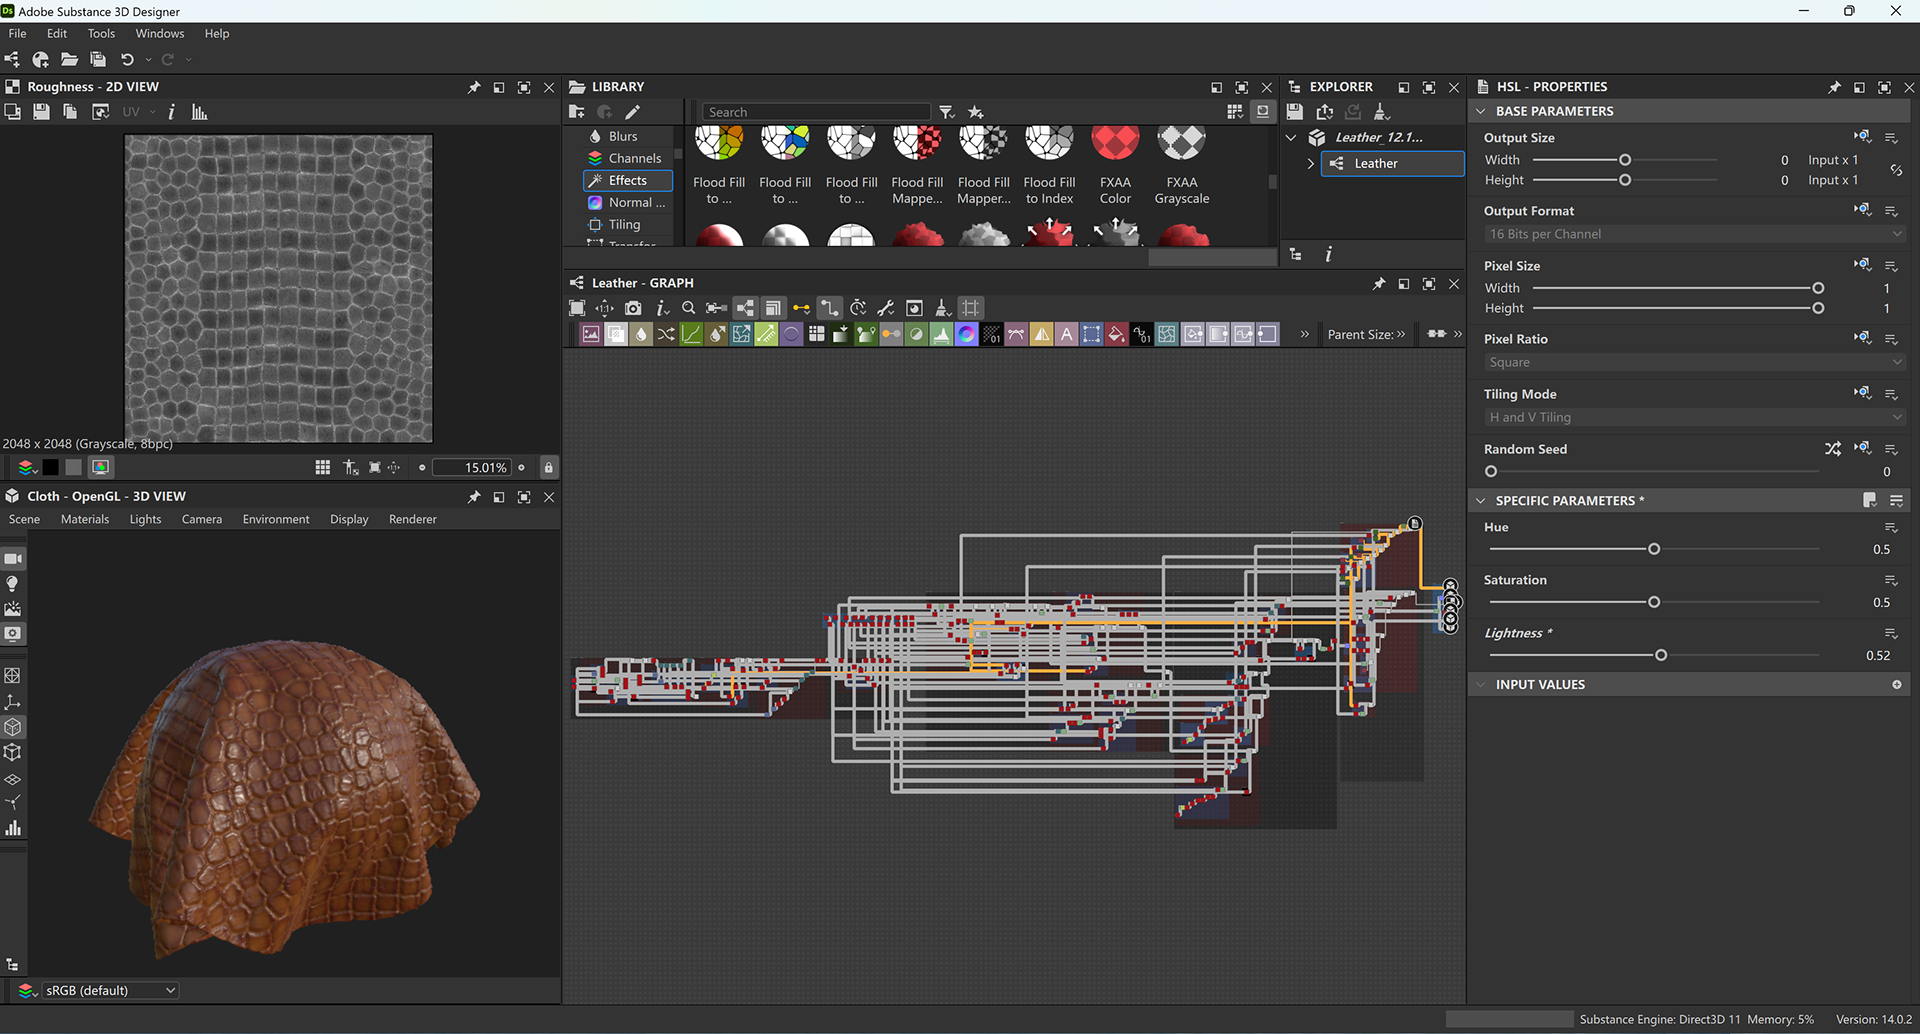Click the camera screenshot icon in graph toolbar

(633, 308)
